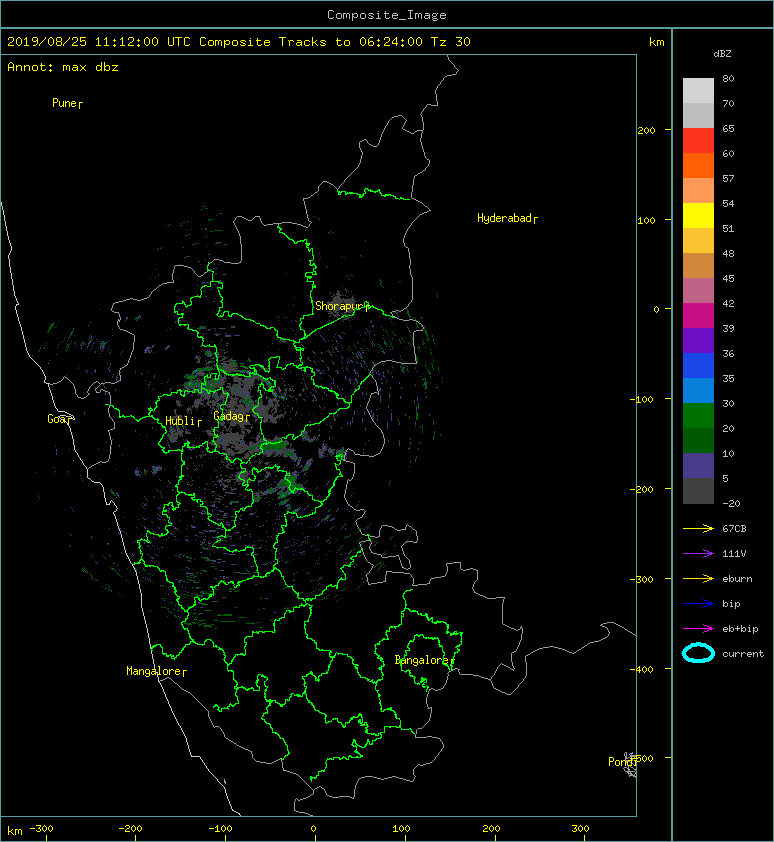Click the 200 tick on the vertical axis
This screenshot has width=774, height=842.
tap(646, 130)
